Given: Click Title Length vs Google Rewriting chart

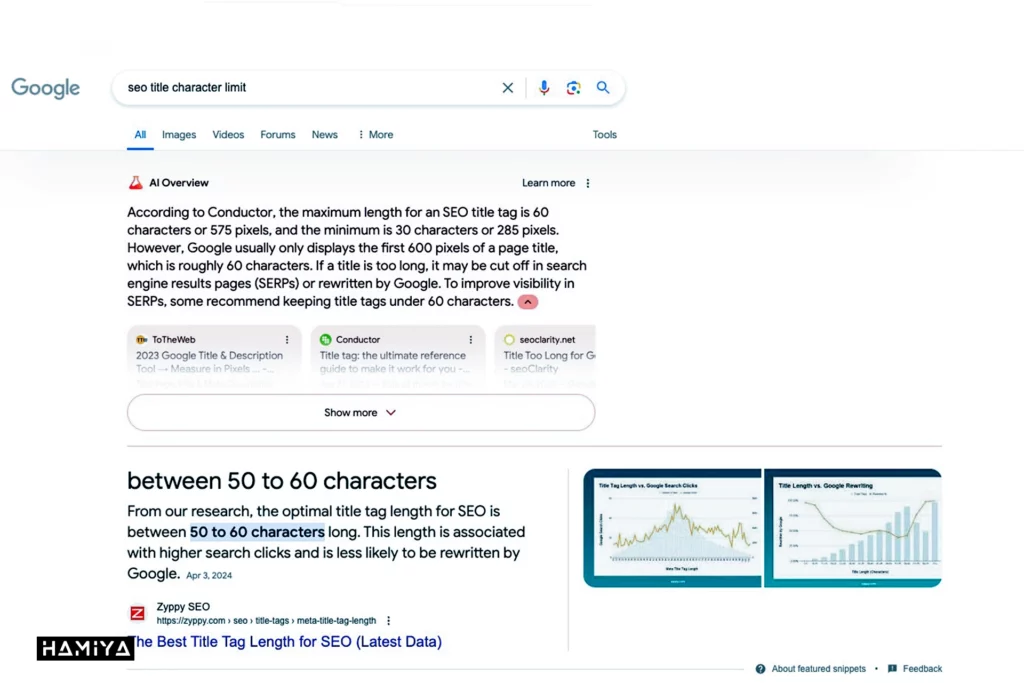Looking at the screenshot, I should tap(853, 528).
